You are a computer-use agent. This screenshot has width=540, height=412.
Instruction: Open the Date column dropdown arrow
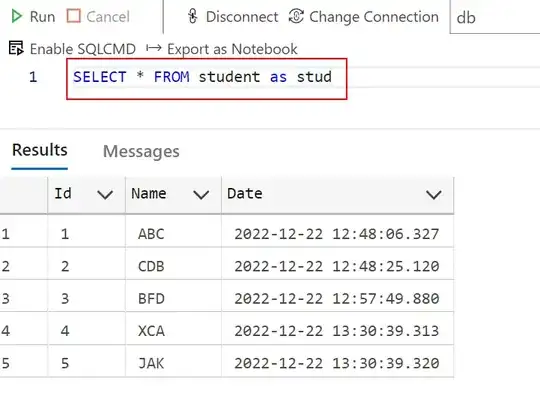pyautogui.click(x=434, y=195)
